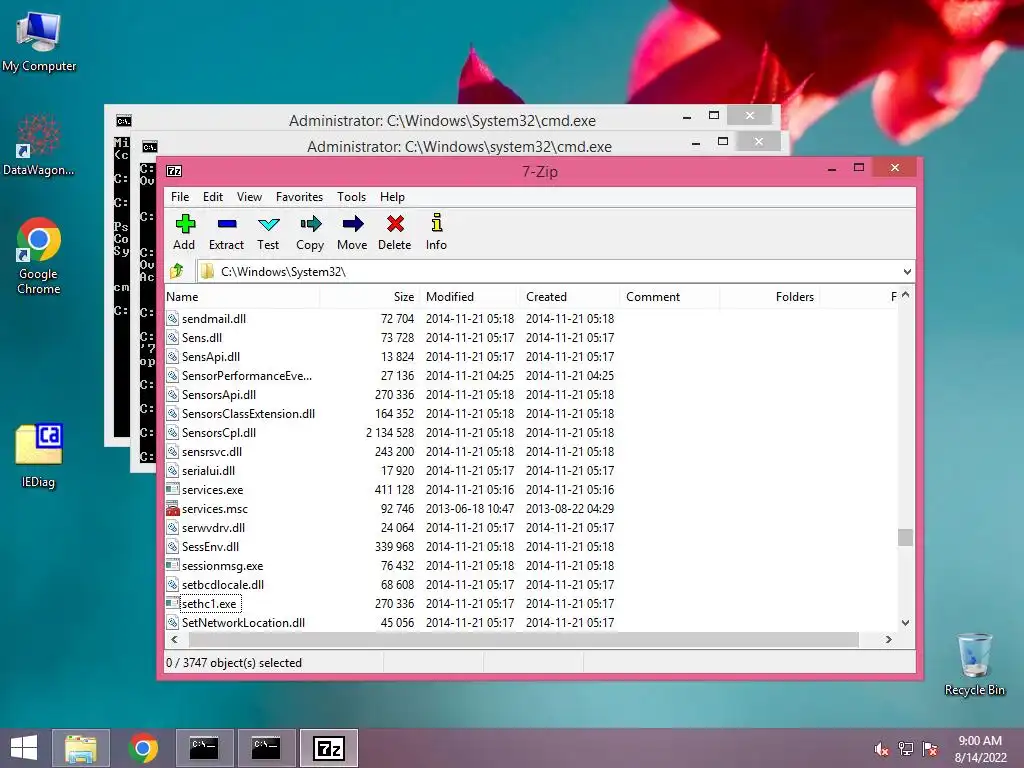This screenshot has width=1024, height=768.
Task: Click the Comment column header
Action: (670, 296)
